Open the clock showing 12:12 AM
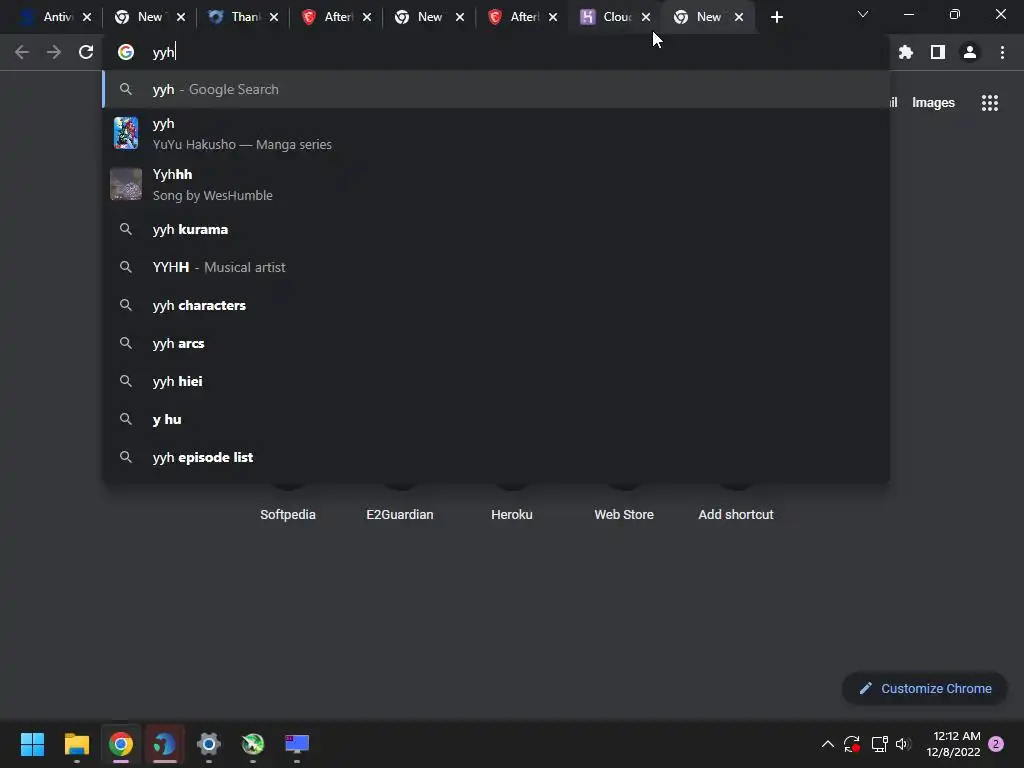 [x=953, y=744]
